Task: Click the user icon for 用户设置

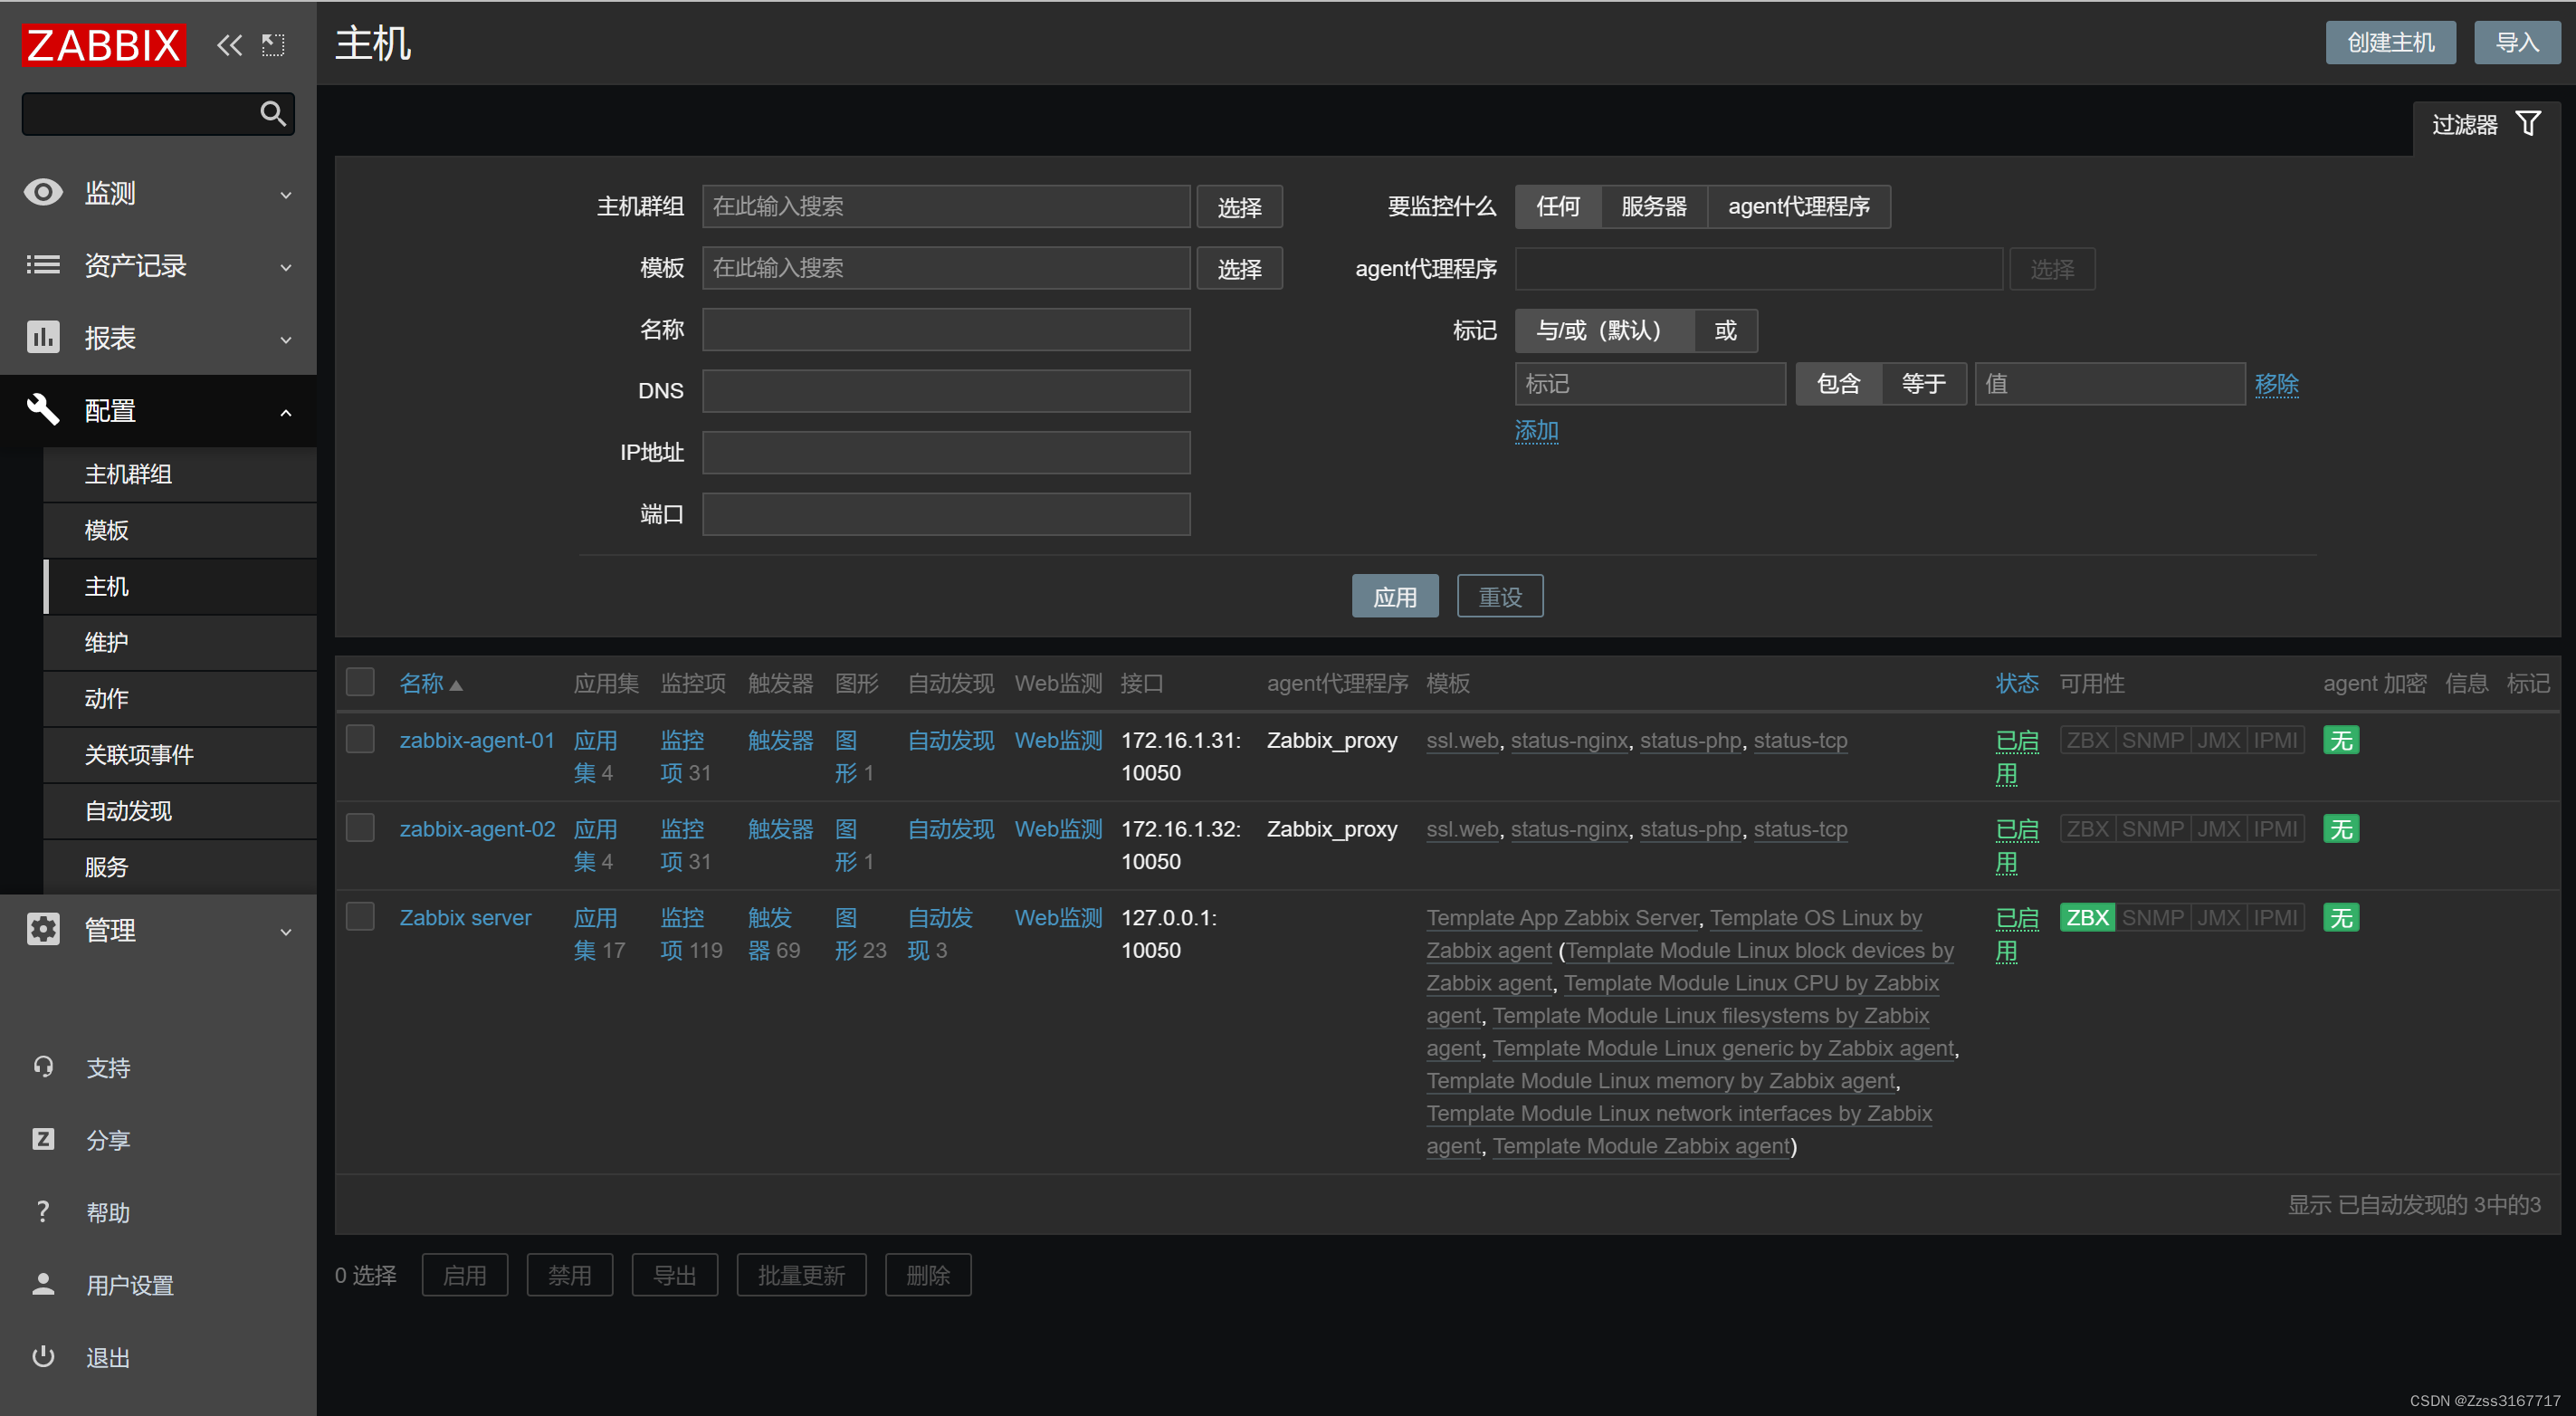Action: pyautogui.click(x=43, y=1284)
